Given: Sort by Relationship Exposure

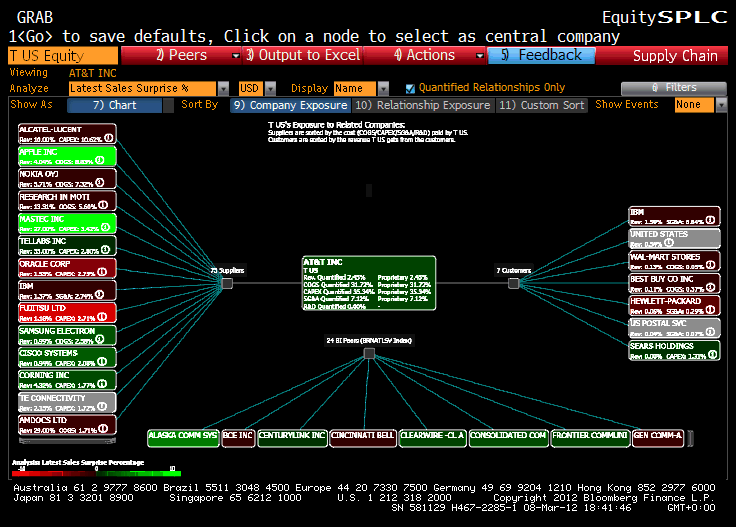Looking at the screenshot, I should [x=422, y=105].
